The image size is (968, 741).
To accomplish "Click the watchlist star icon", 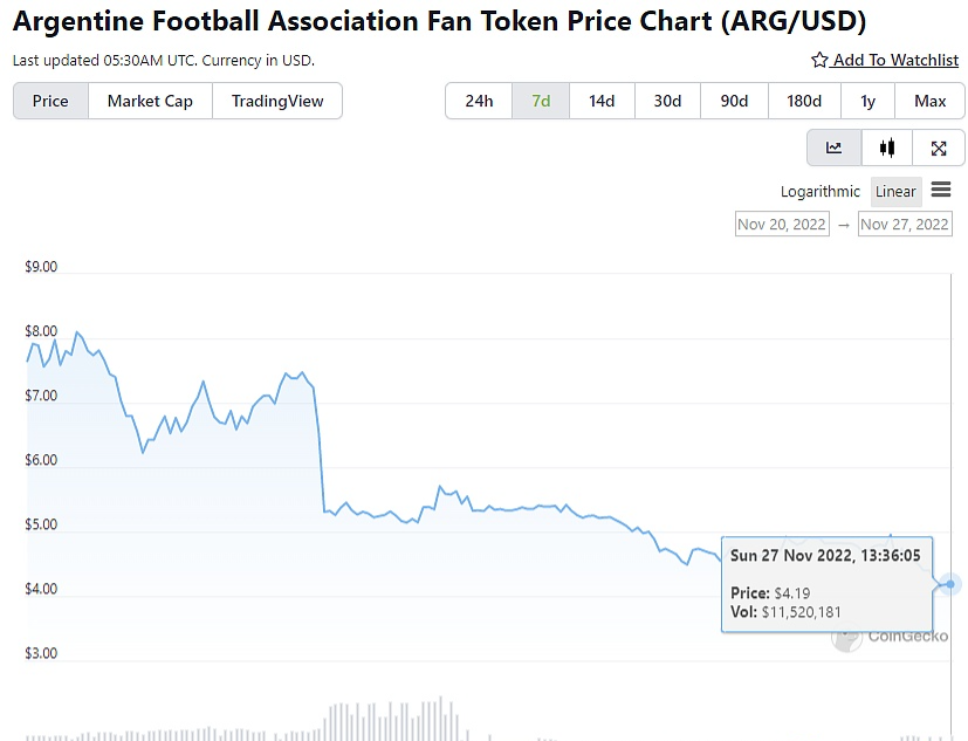I will click(819, 60).
